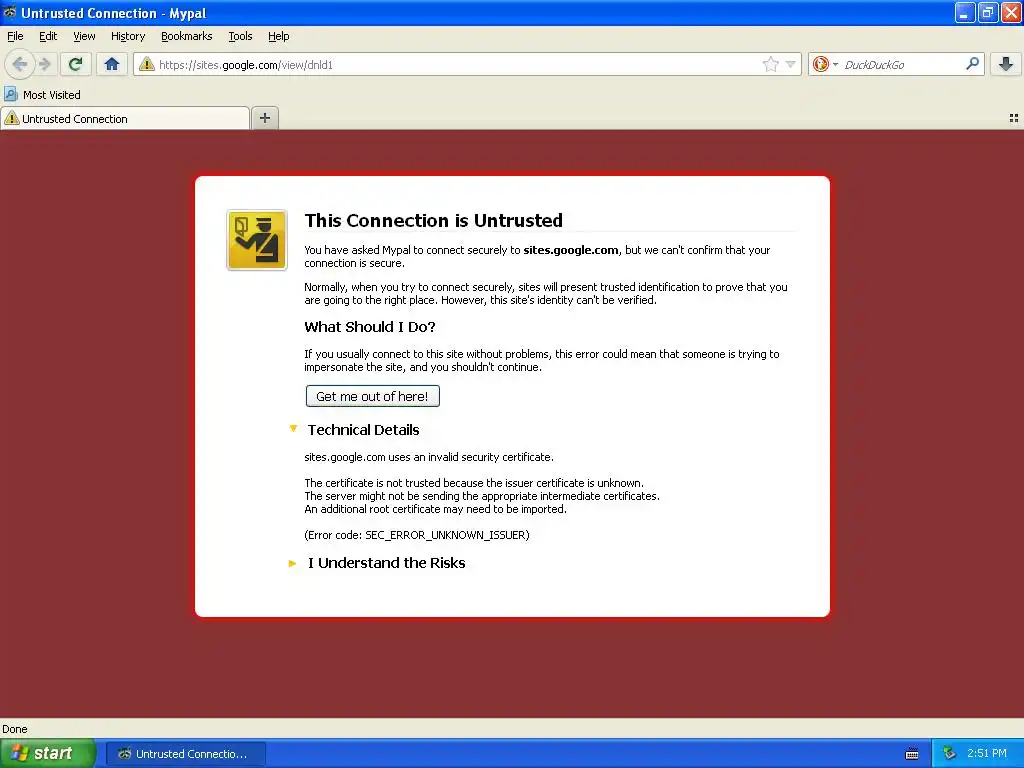This screenshot has height=768, width=1024.
Task: Click the network tray icon near clock
Action: pyautogui.click(x=949, y=753)
